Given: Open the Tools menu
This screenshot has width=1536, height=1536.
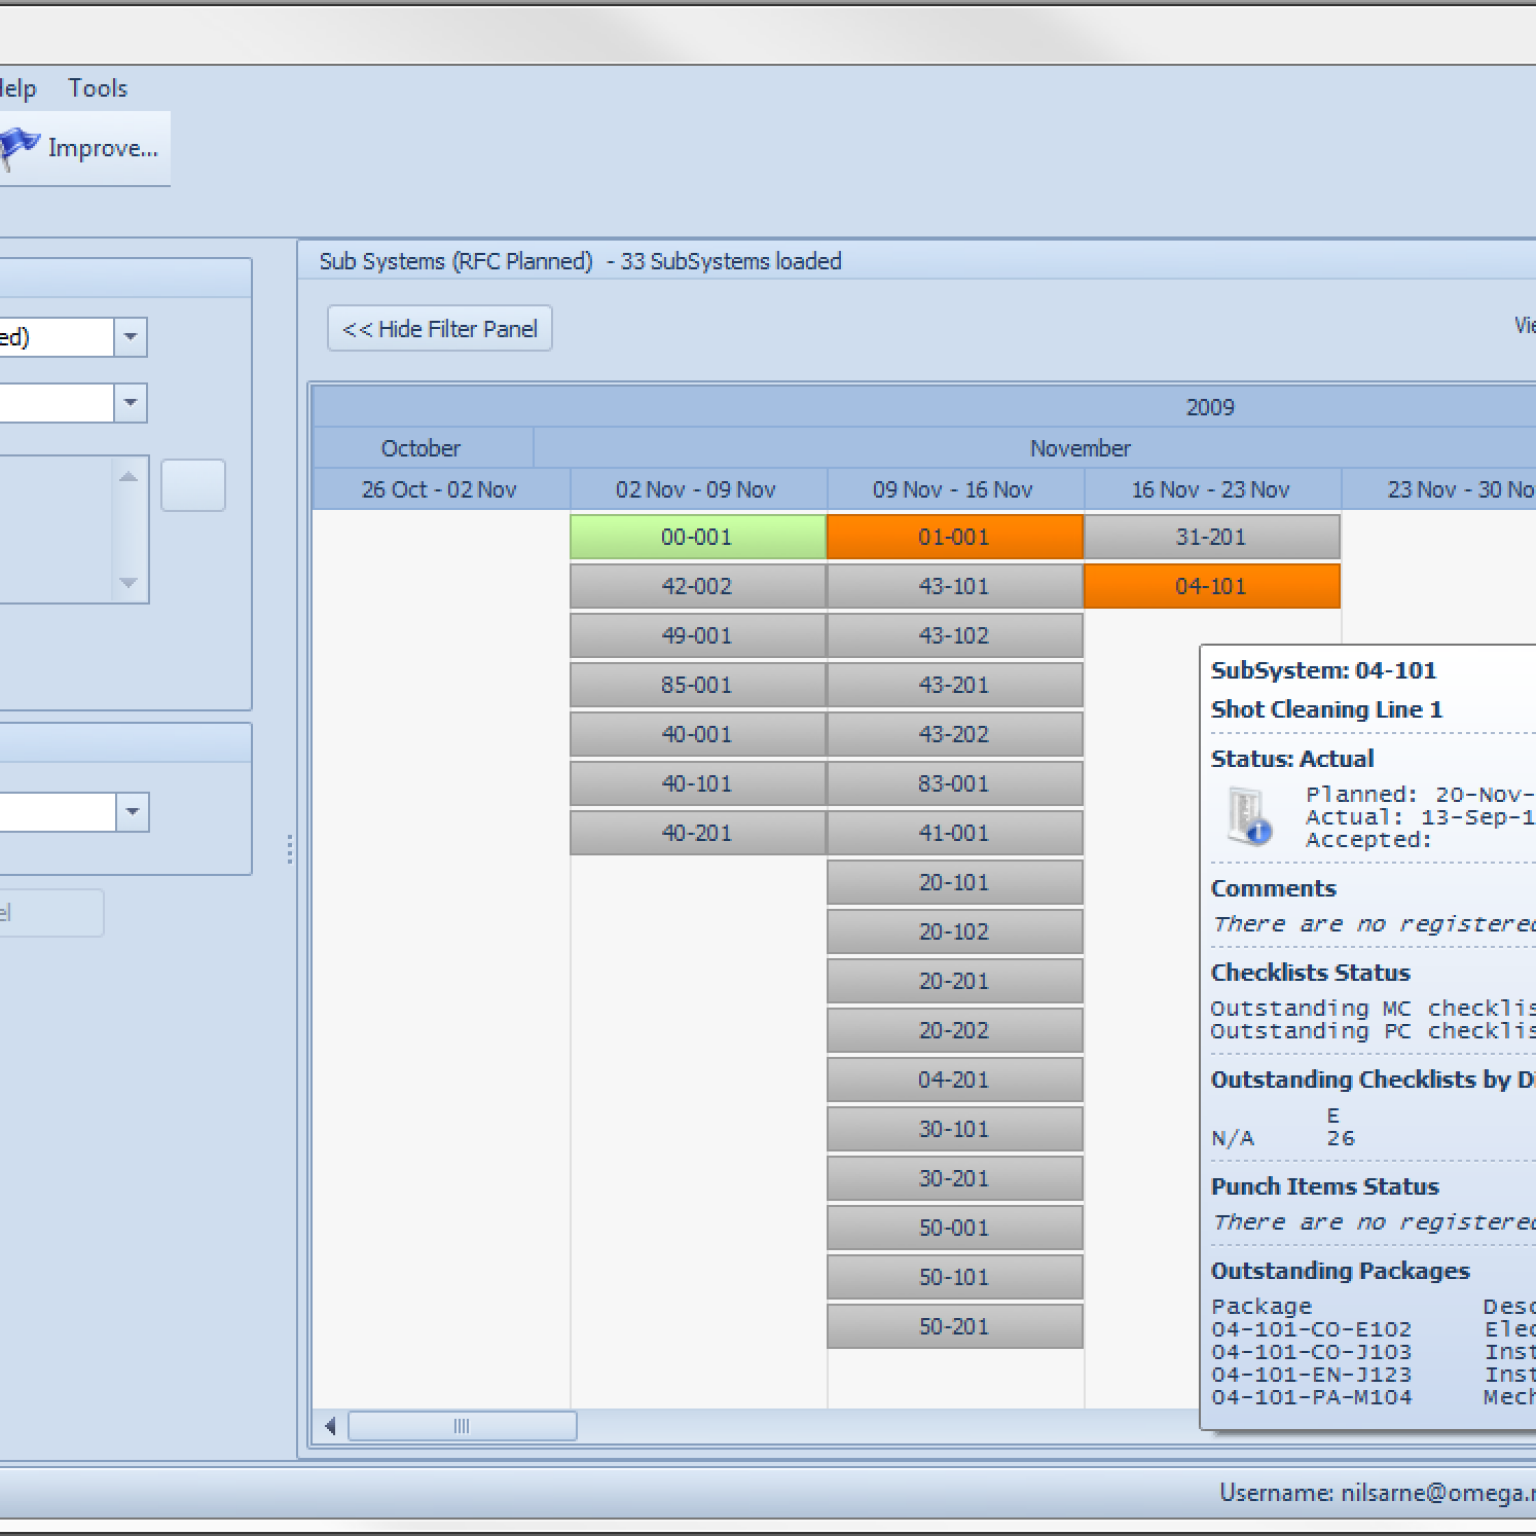Looking at the screenshot, I should [x=97, y=88].
